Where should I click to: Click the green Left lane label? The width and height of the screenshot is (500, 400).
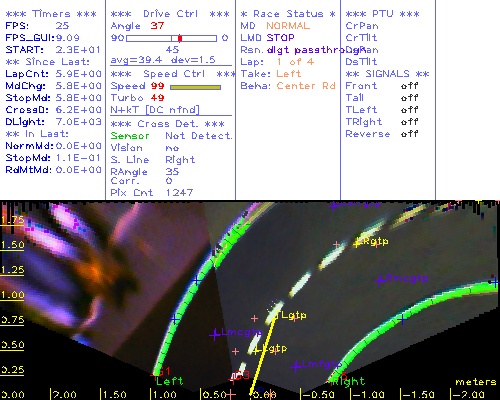coord(169,381)
